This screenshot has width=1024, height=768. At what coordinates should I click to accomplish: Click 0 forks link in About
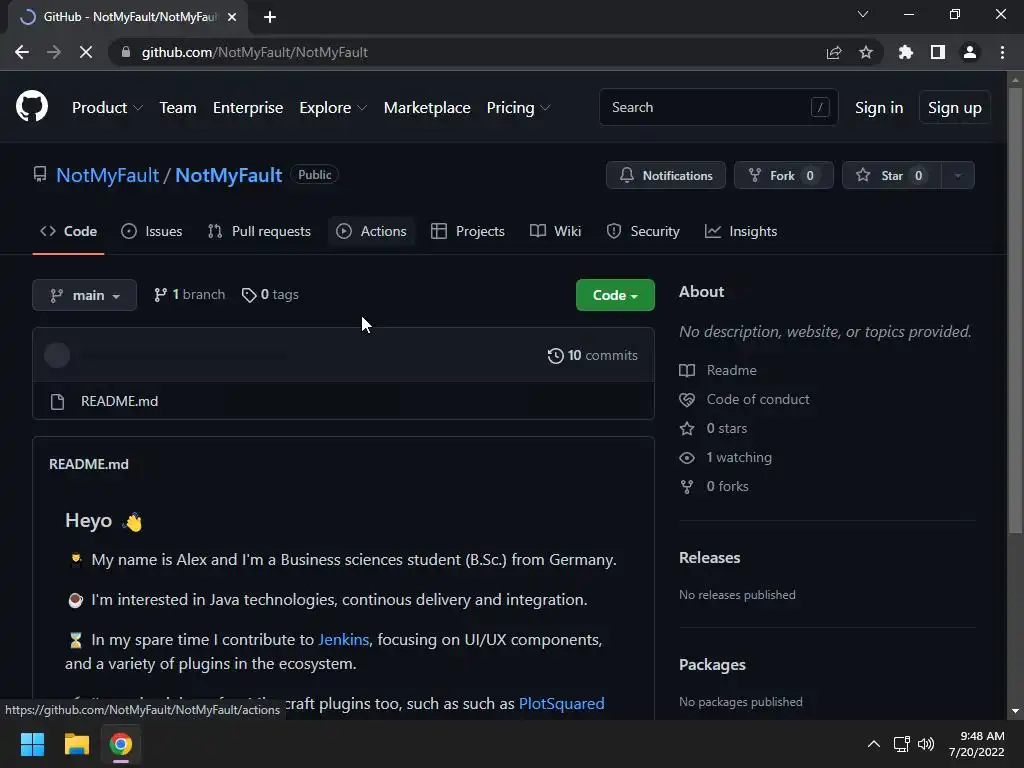728,486
